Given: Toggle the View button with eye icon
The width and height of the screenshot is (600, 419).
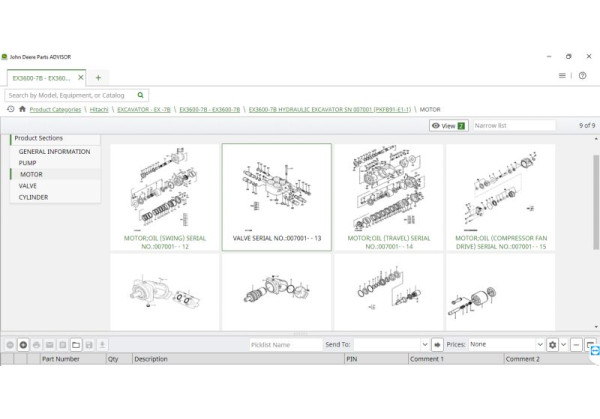Looking at the screenshot, I should click(x=448, y=126).
